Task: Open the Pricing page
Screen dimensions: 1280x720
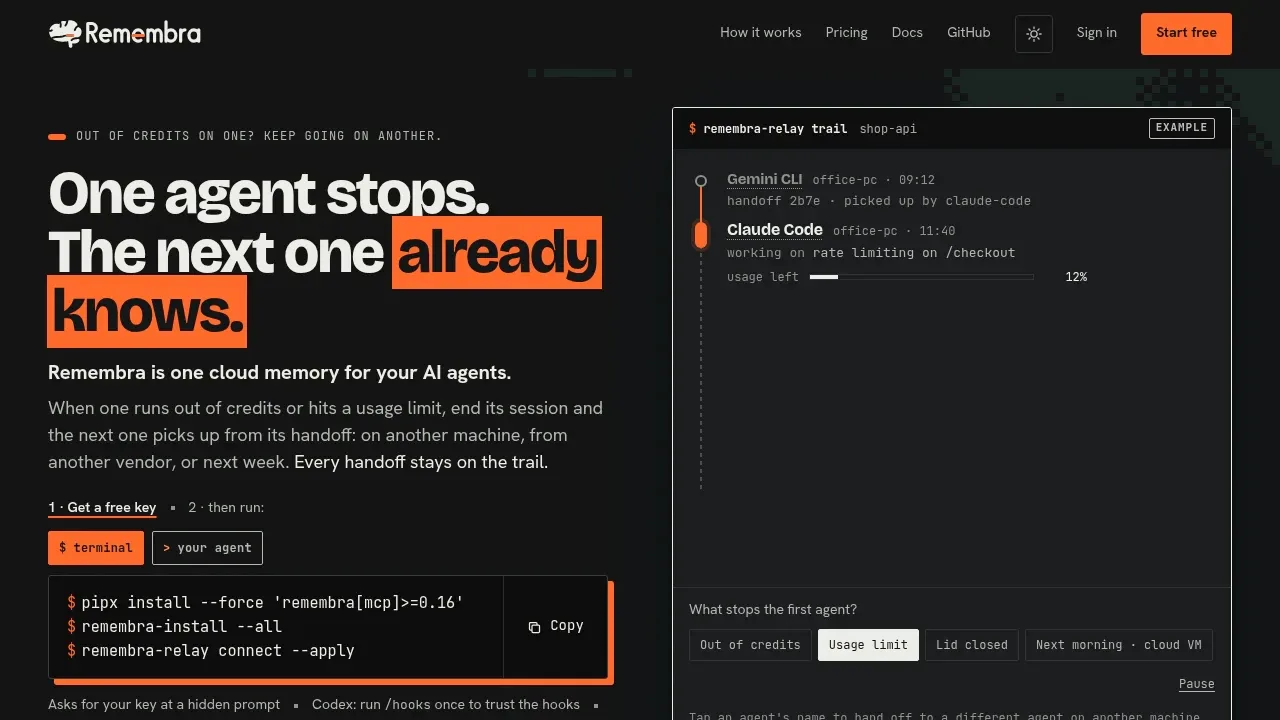Action: coord(846,33)
